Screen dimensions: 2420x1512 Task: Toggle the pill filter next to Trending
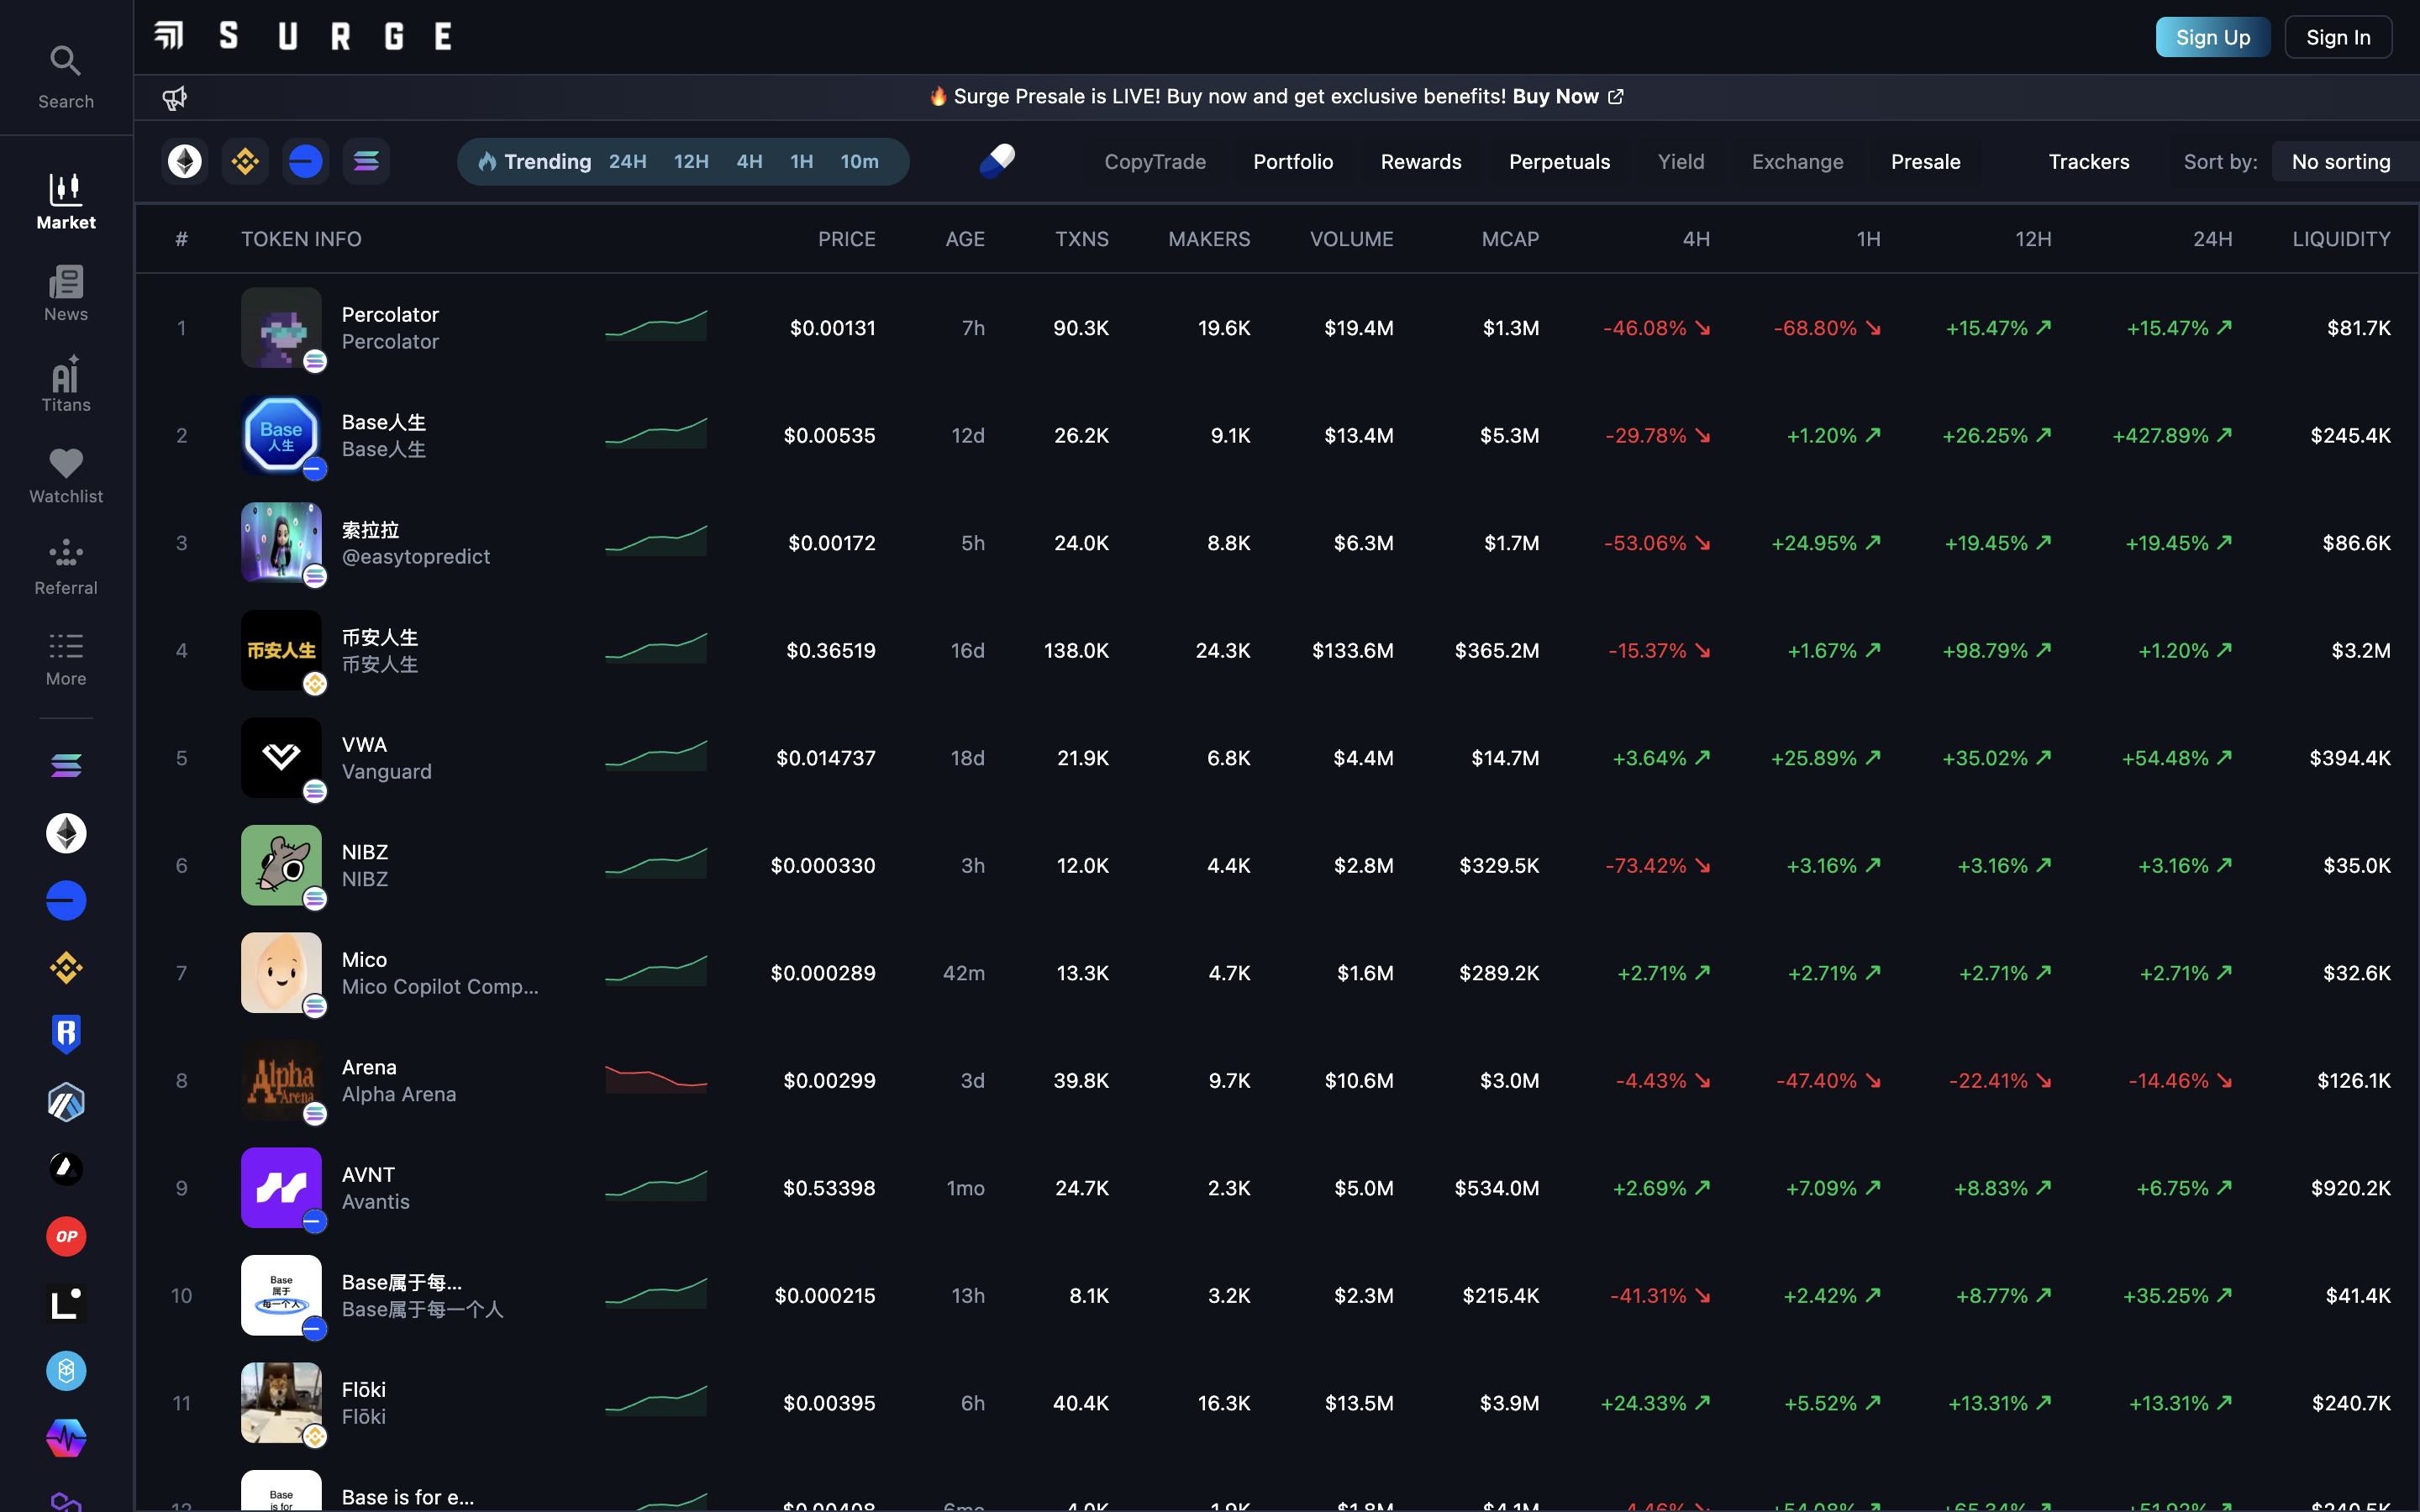tap(997, 161)
